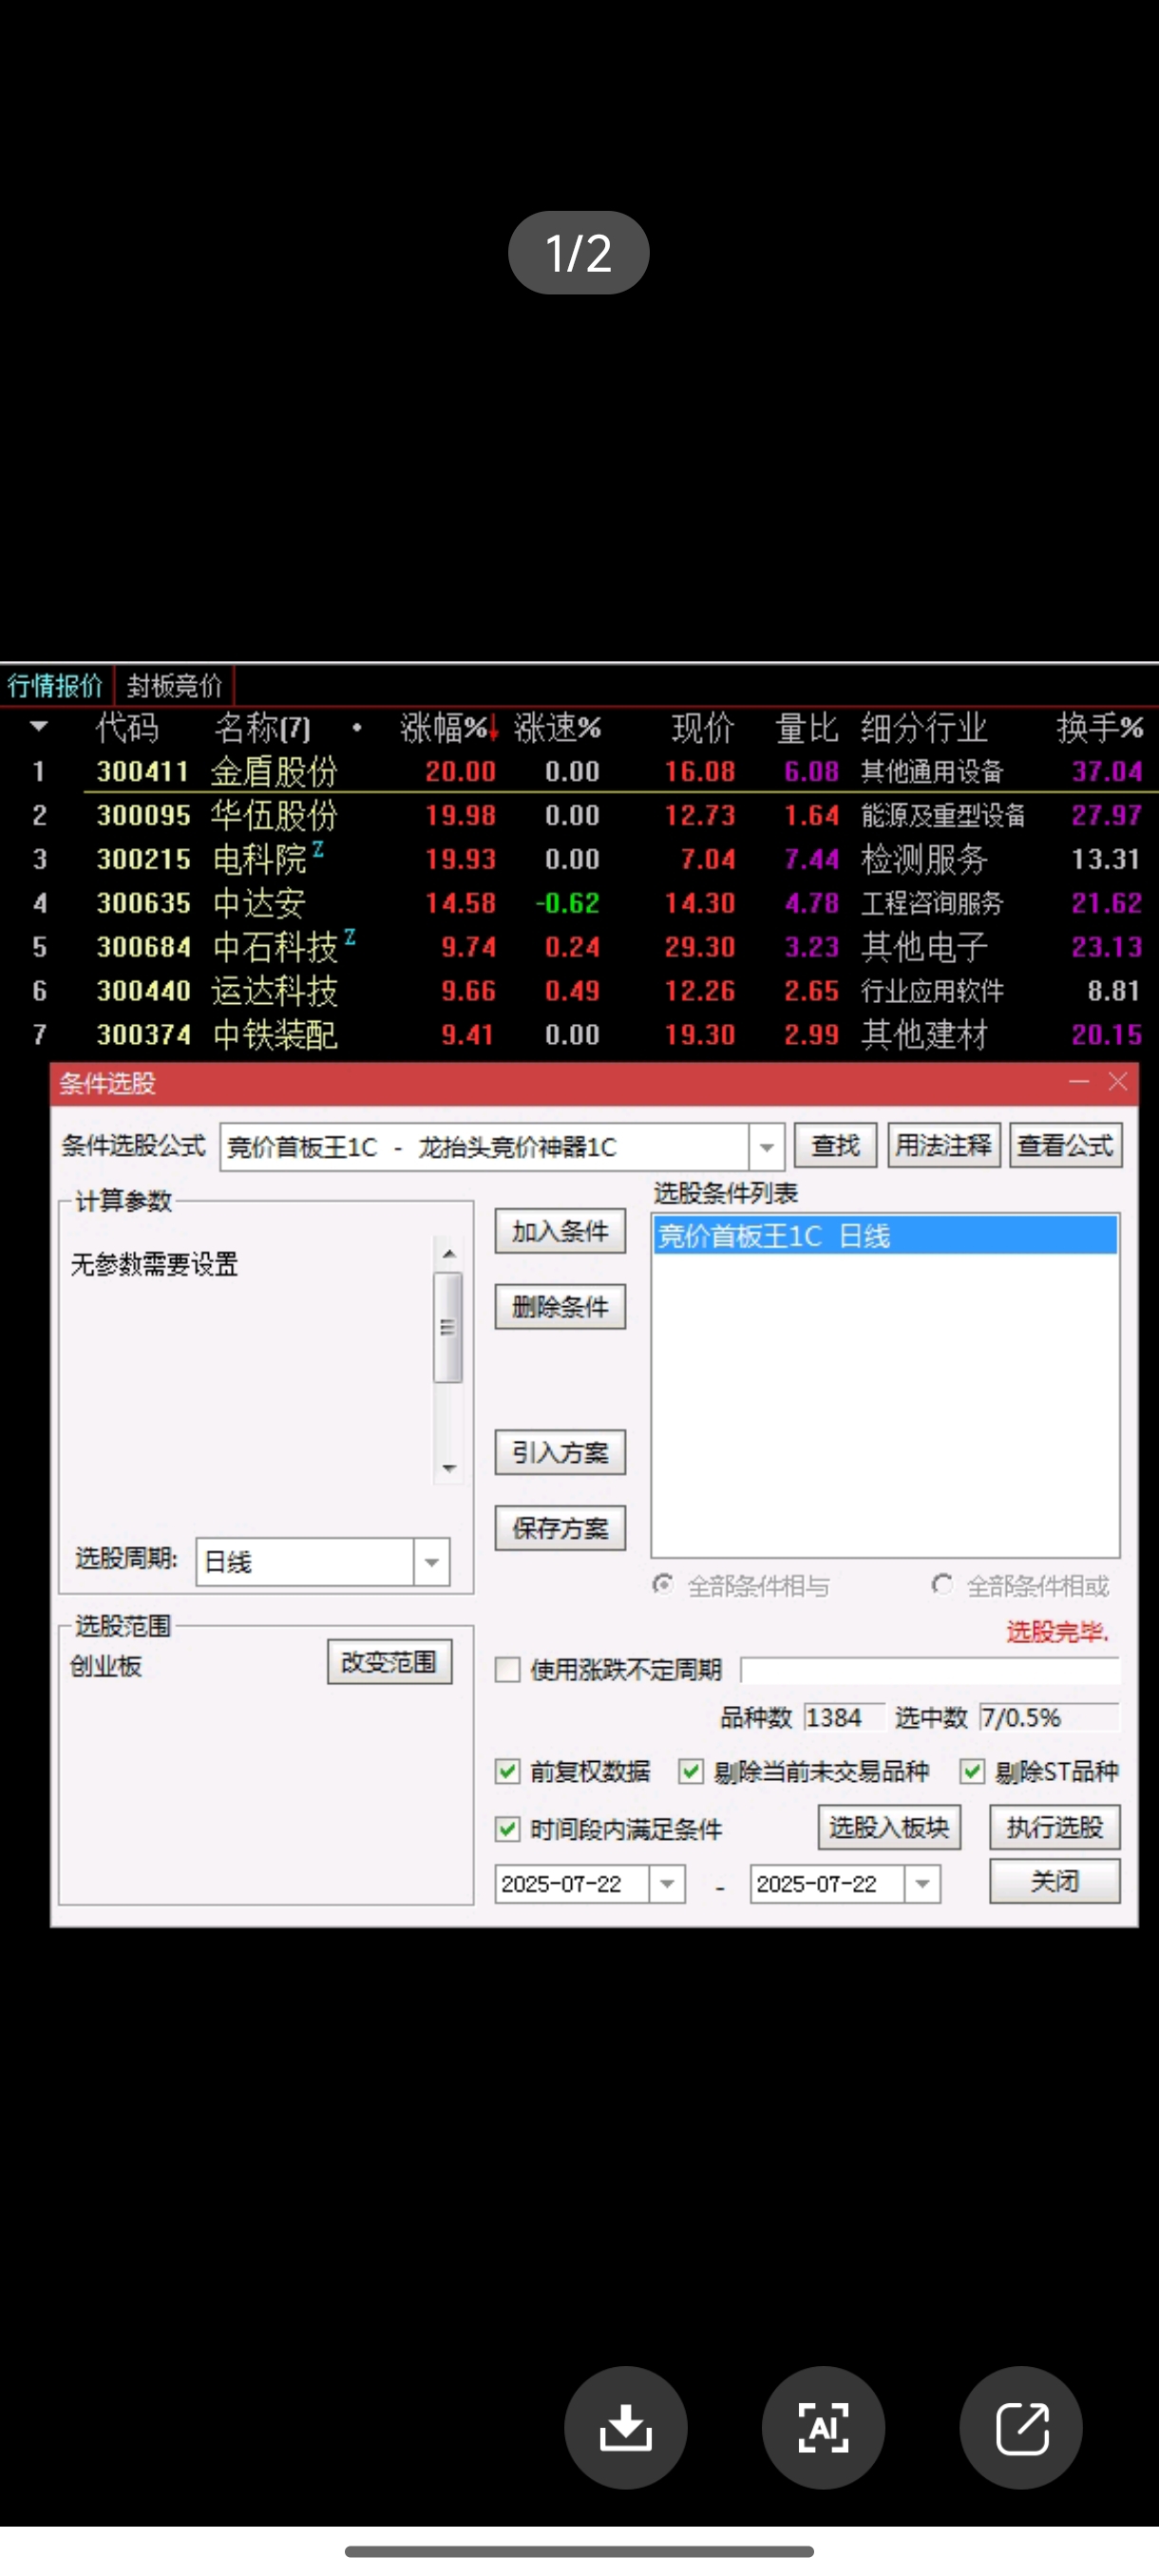
Task: Click 加入条件 button
Action: [x=560, y=1231]
